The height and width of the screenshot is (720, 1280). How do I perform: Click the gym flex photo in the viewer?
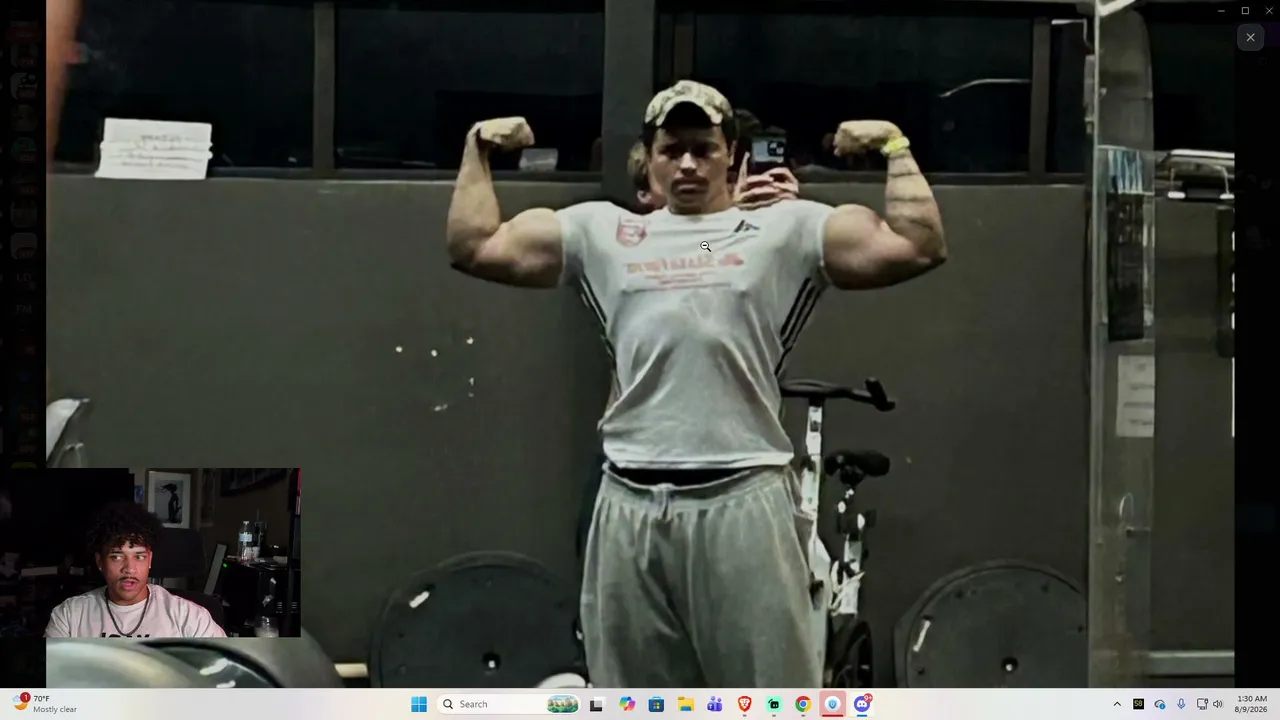click(640, 344)
